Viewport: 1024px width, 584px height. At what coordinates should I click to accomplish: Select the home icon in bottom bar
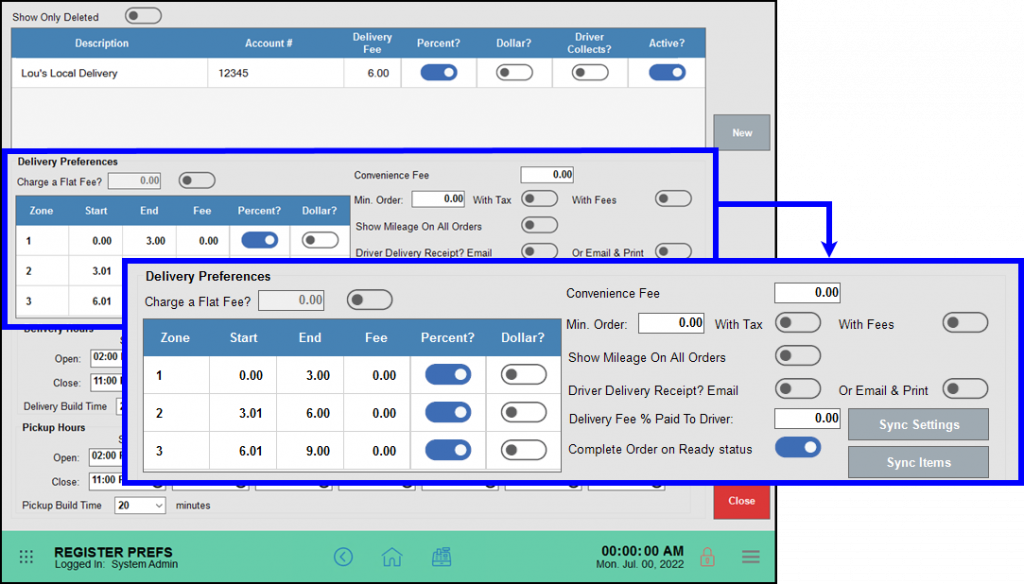click(391, 557)
